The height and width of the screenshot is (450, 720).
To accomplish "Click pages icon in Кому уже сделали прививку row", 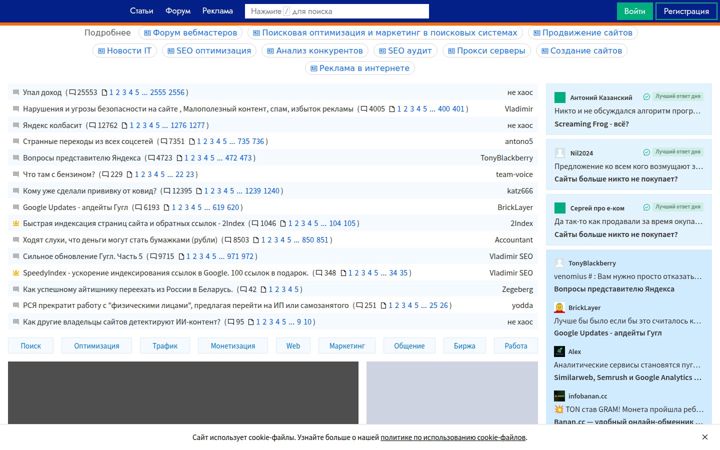I will tap(199, 191).
